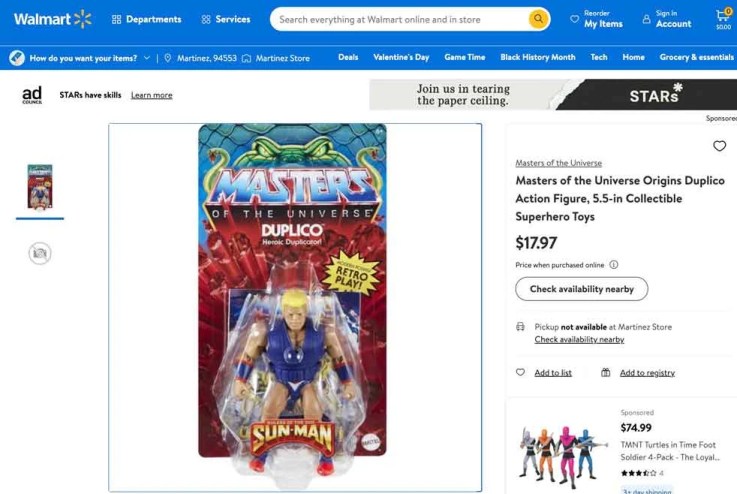Select the Duplico product thumbnail image
Image resolution: width=737 pixels, height=494 pixels.
pos(40,187)
